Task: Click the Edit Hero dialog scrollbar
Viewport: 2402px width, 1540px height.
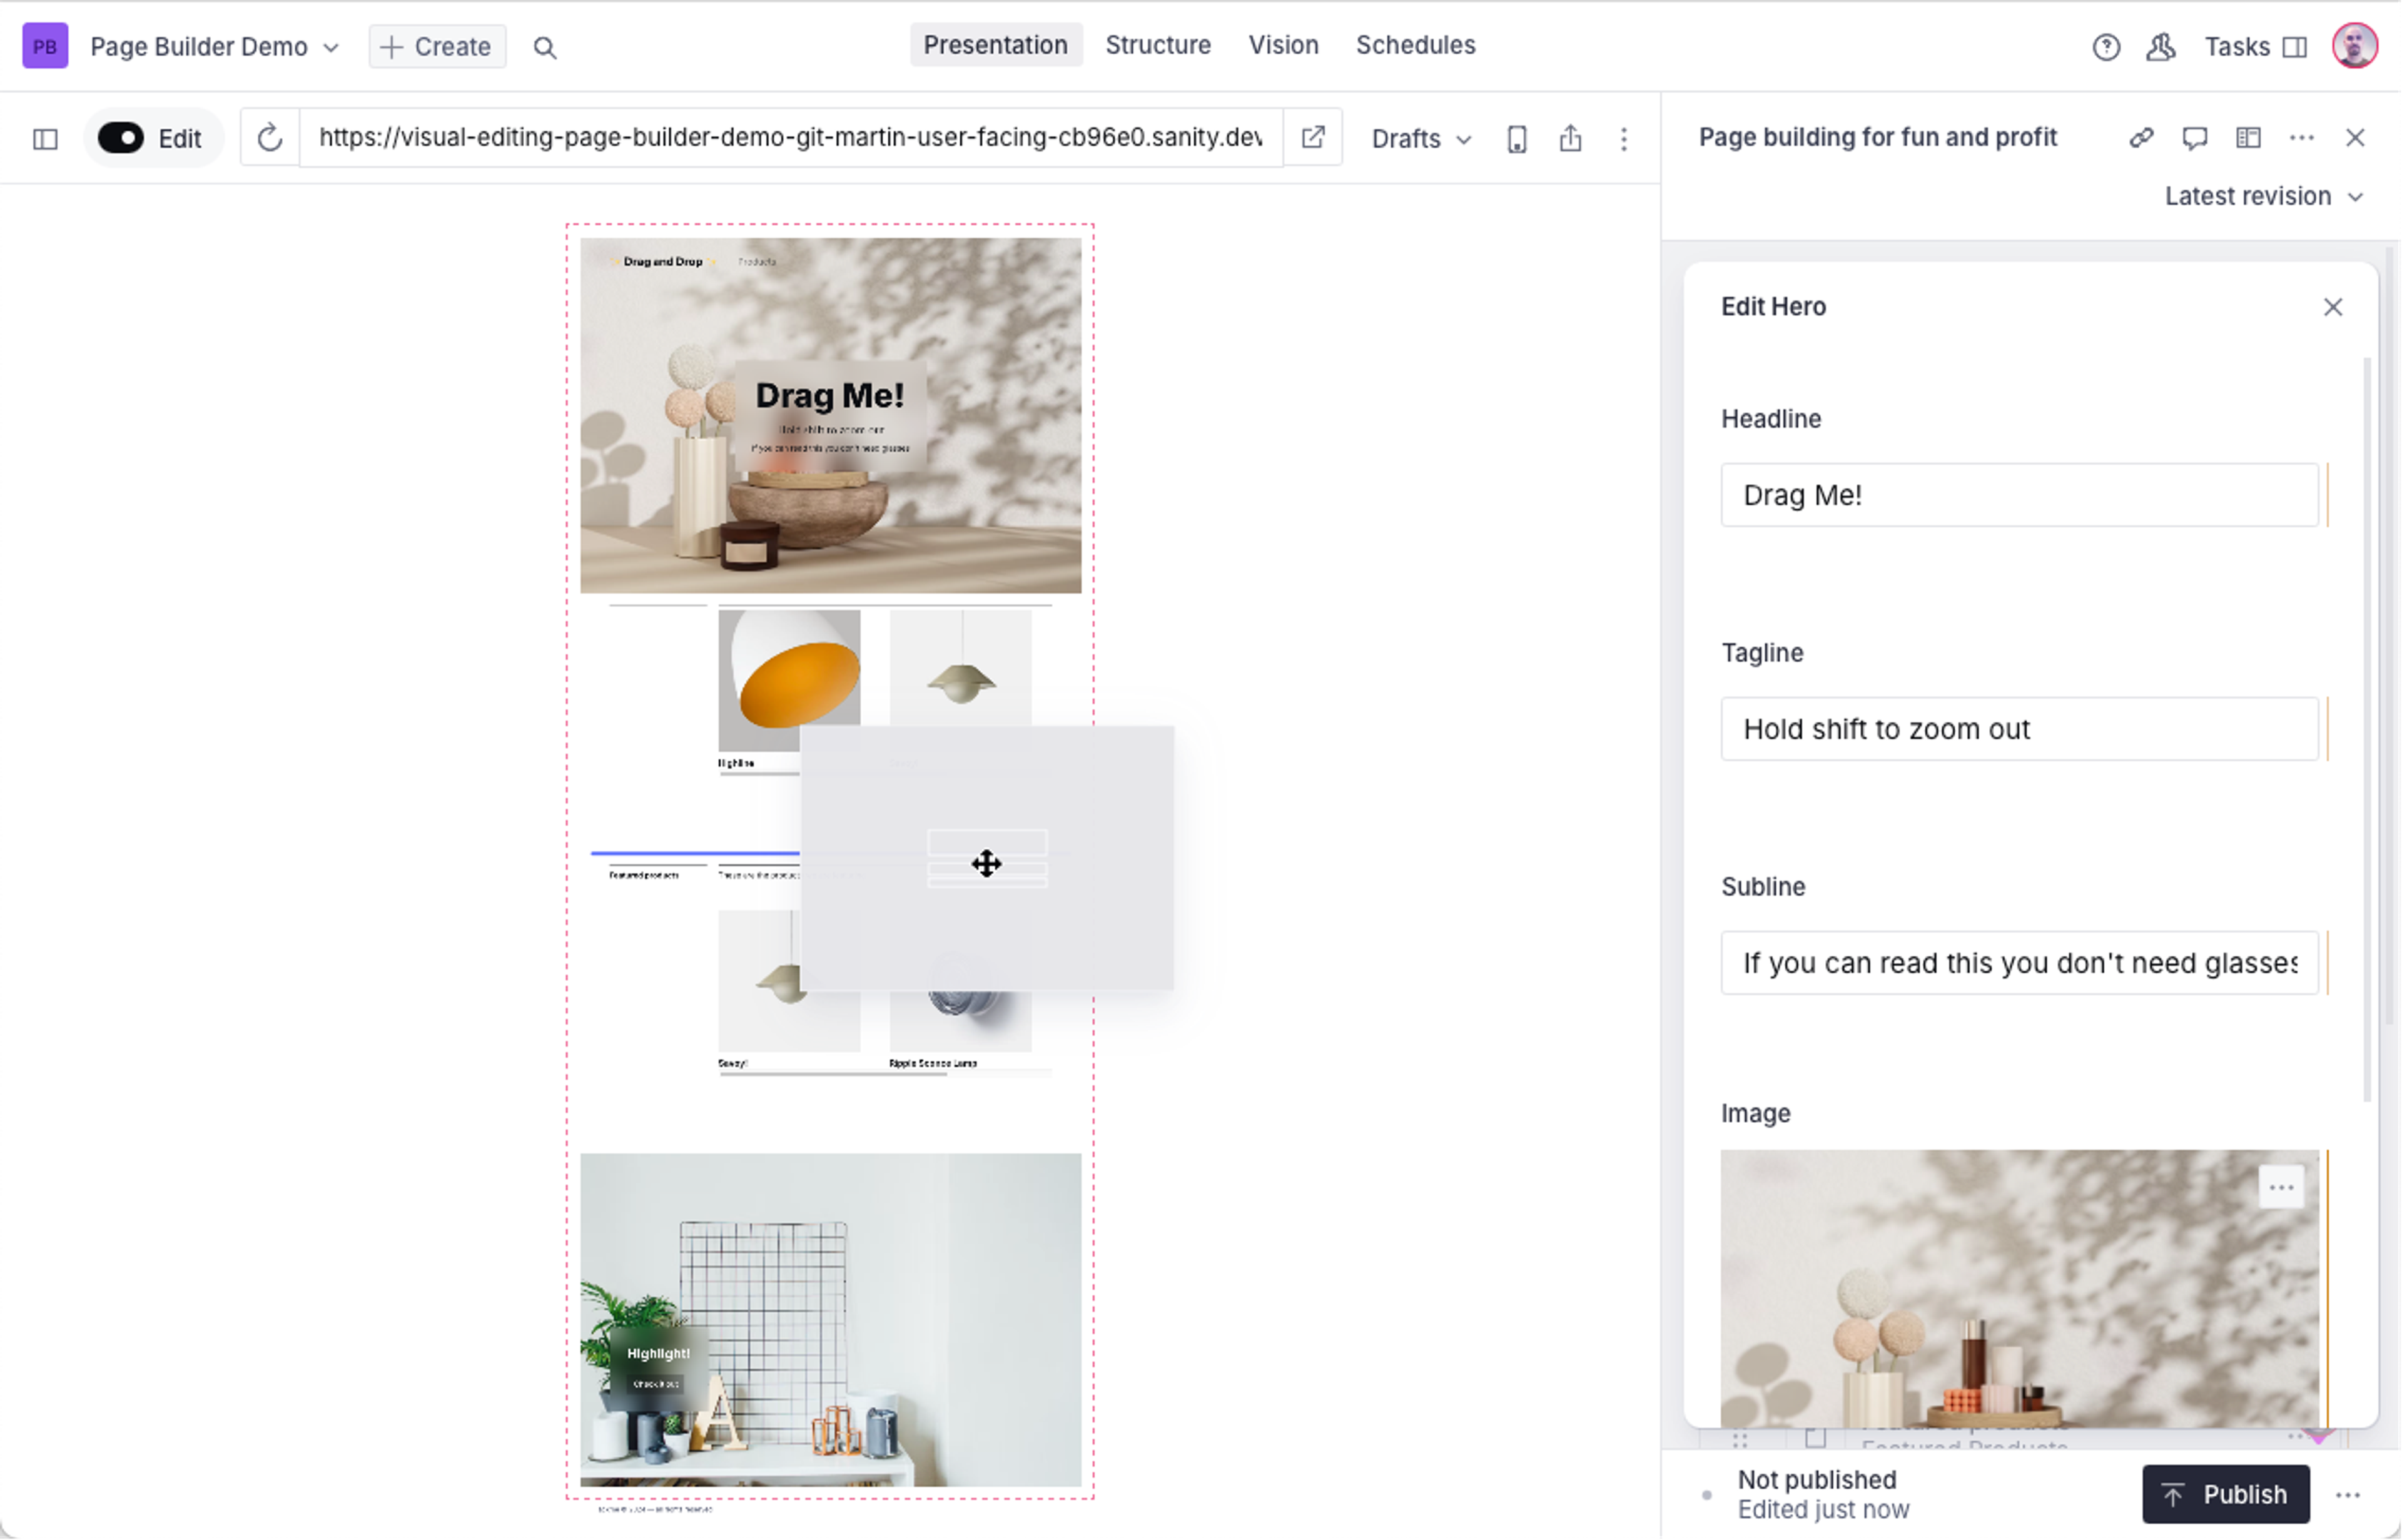Action: [x=2366, y=730]
